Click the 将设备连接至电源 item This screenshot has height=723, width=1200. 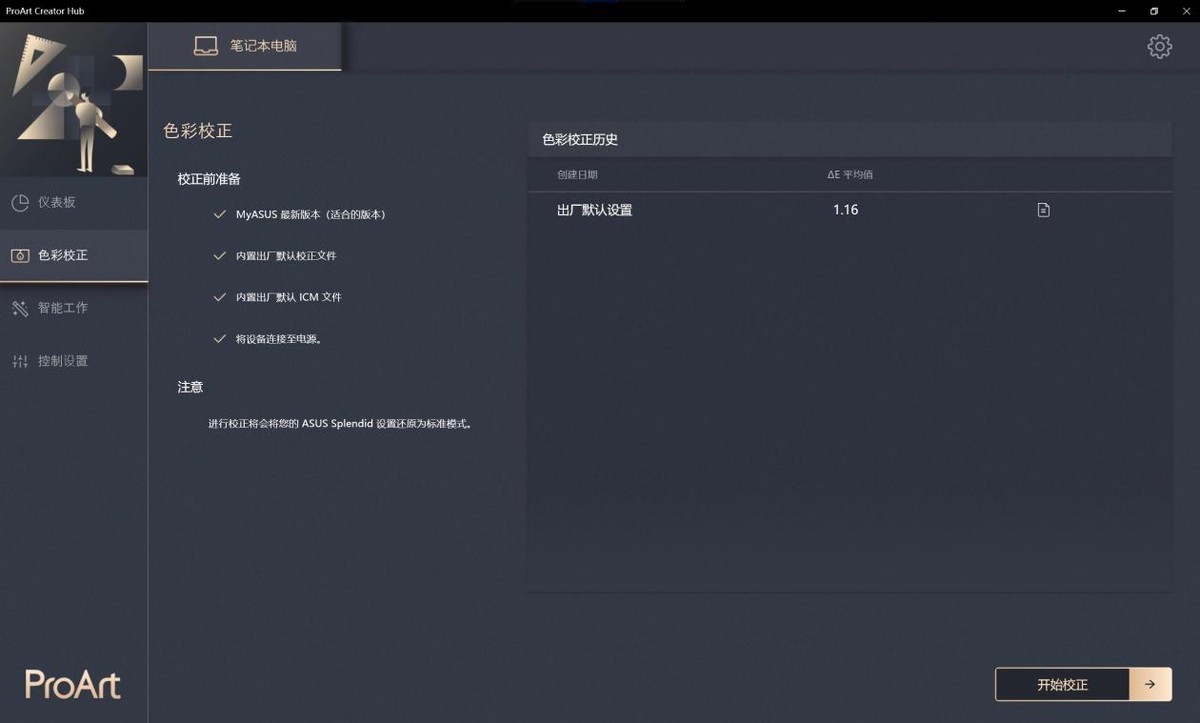(278, 339)
